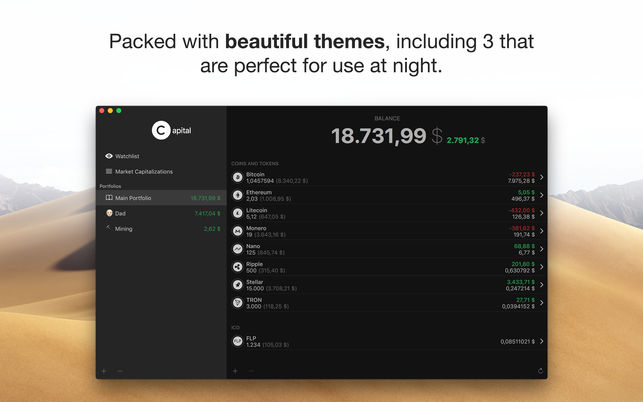The image size is (643, 402).
Task: Click the Stellar amount 15.000
Action: click(x=255, y=288)
